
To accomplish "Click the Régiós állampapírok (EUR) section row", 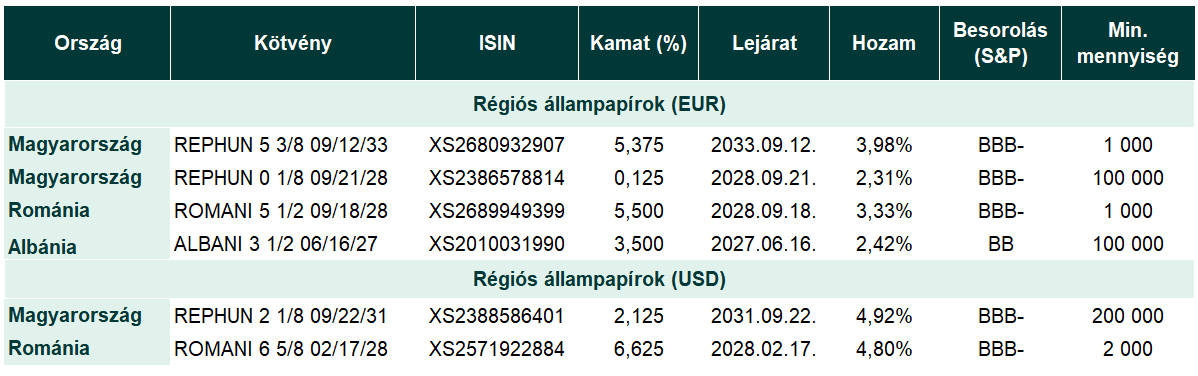I will click(599, 105).
